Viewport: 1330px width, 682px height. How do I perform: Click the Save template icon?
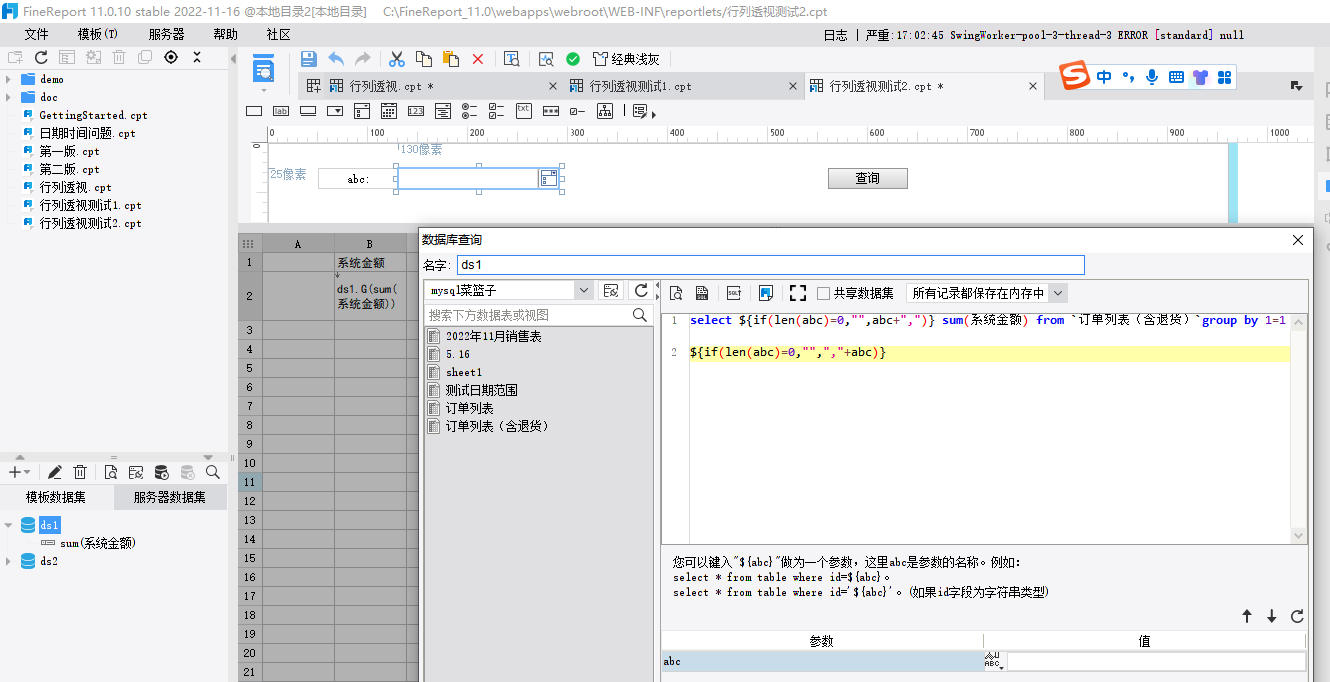(309, 59)
